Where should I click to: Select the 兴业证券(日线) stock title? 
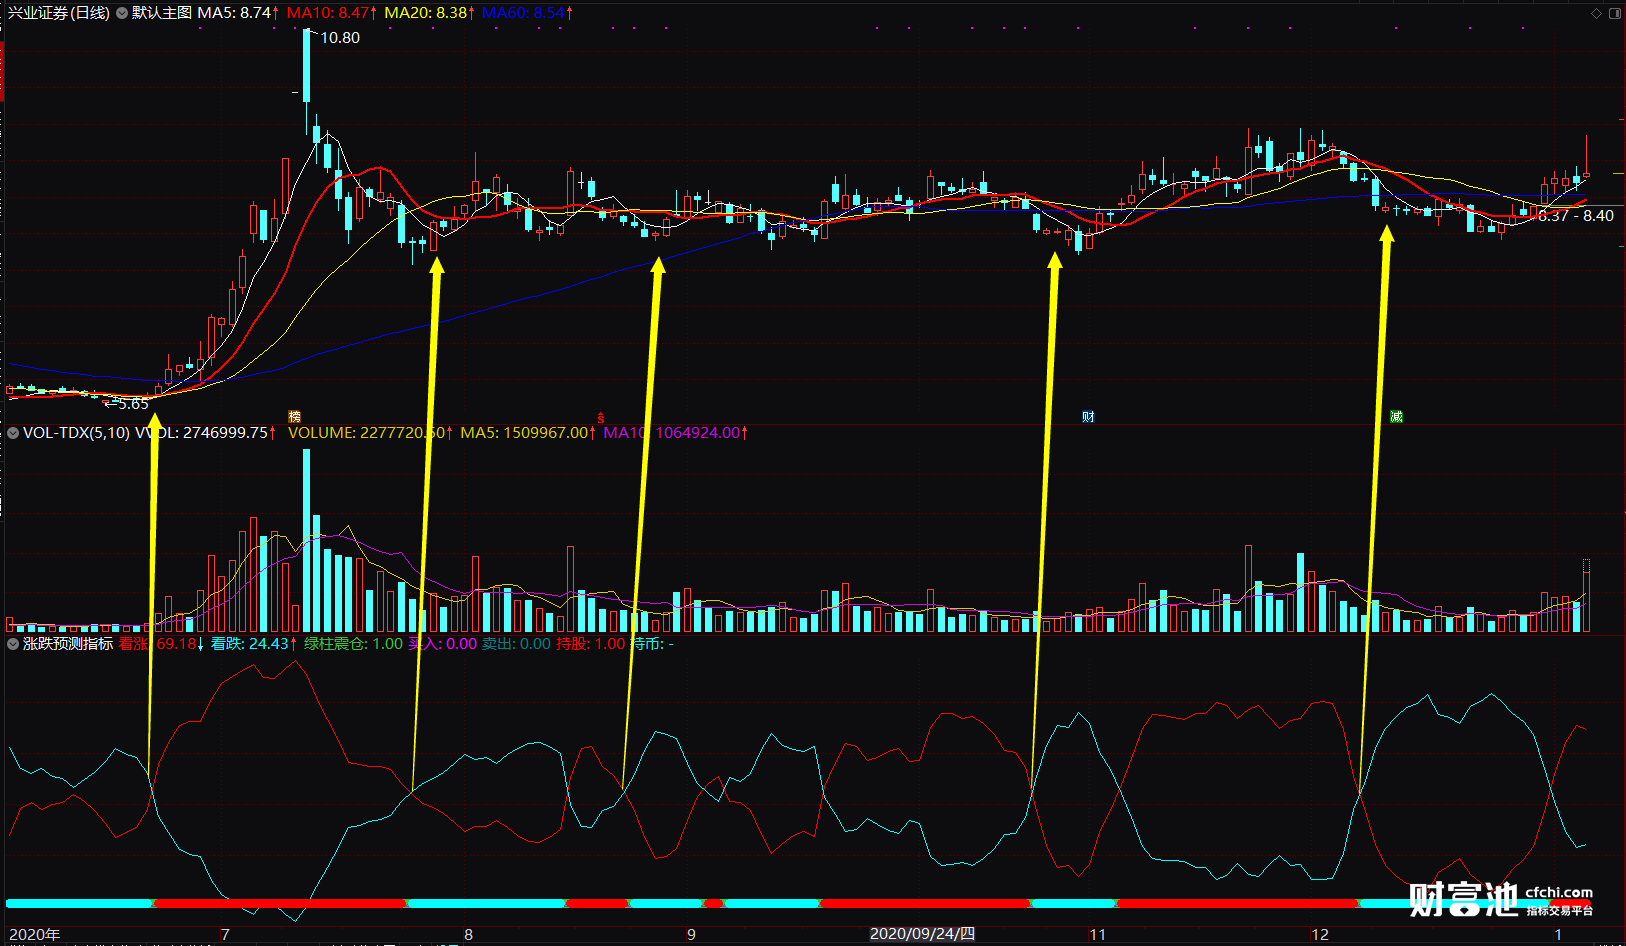point(59,13)
